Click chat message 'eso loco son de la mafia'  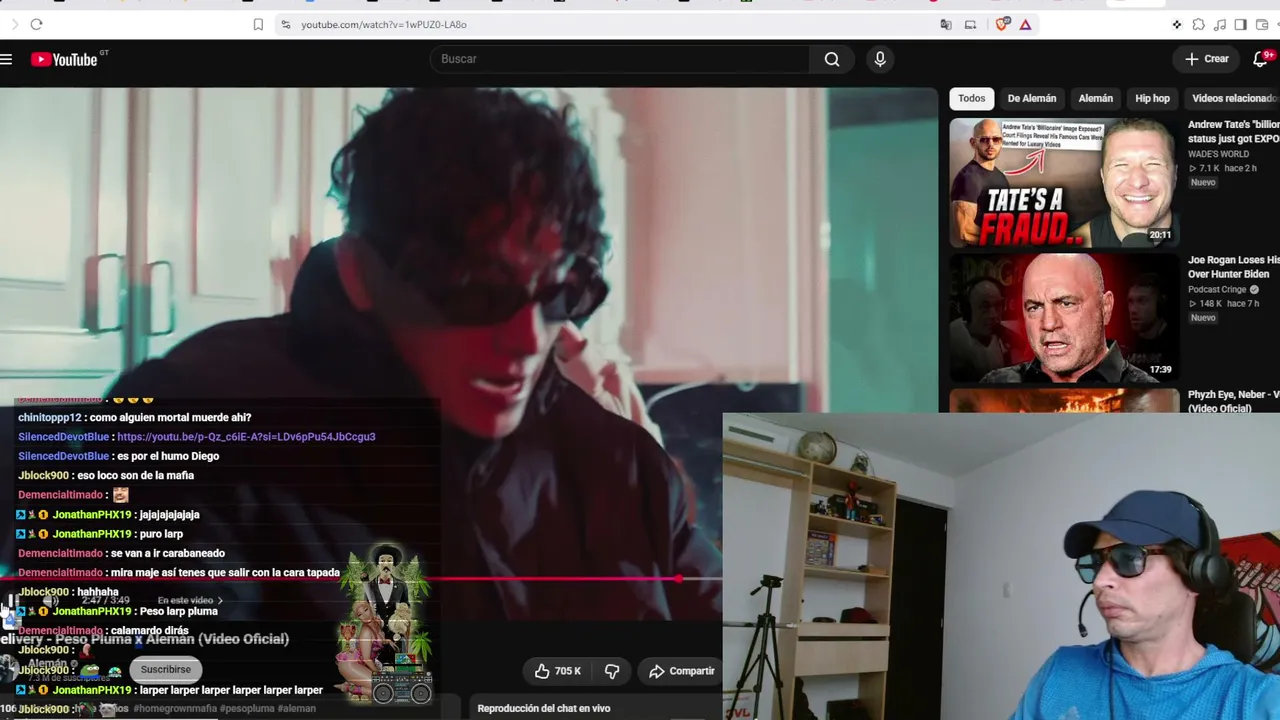tap(135, 476)
